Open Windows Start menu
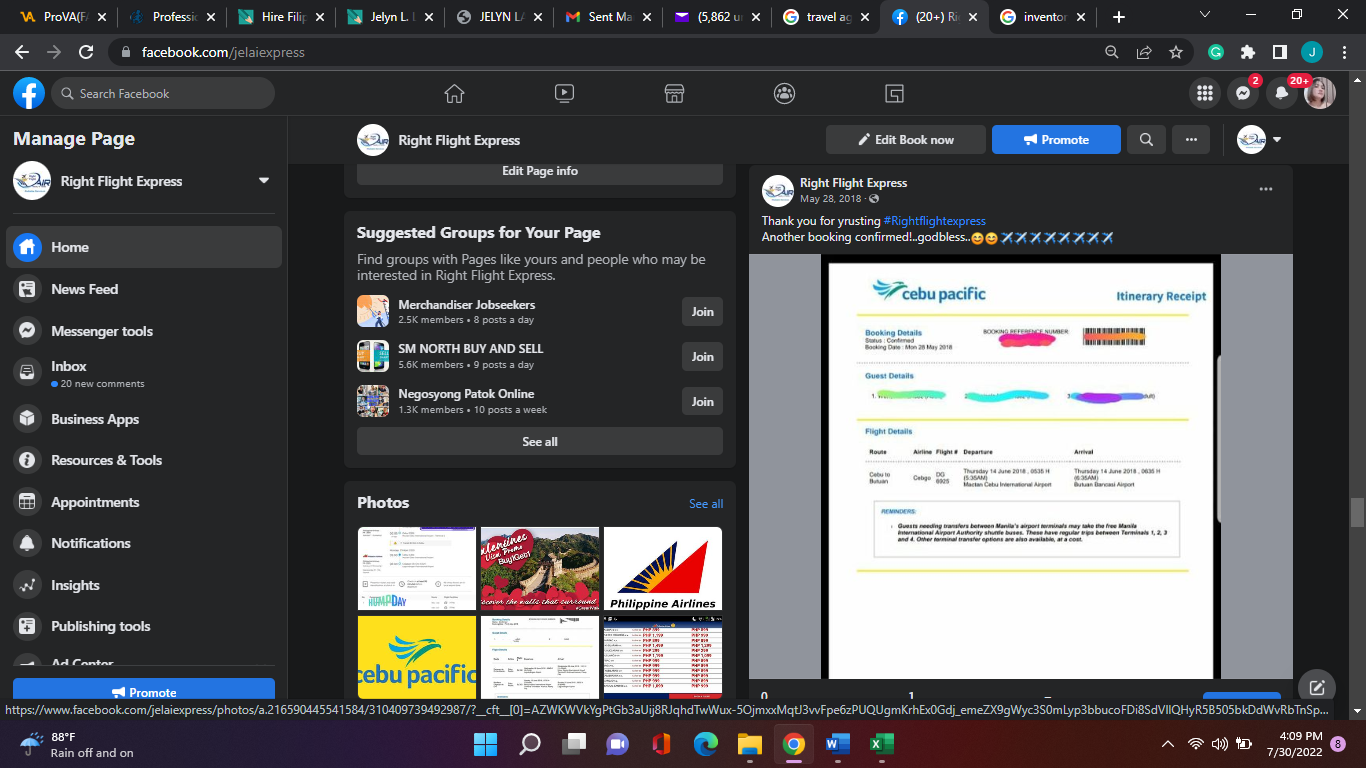Screen dimensions: 1366x768 pos(485,744)
